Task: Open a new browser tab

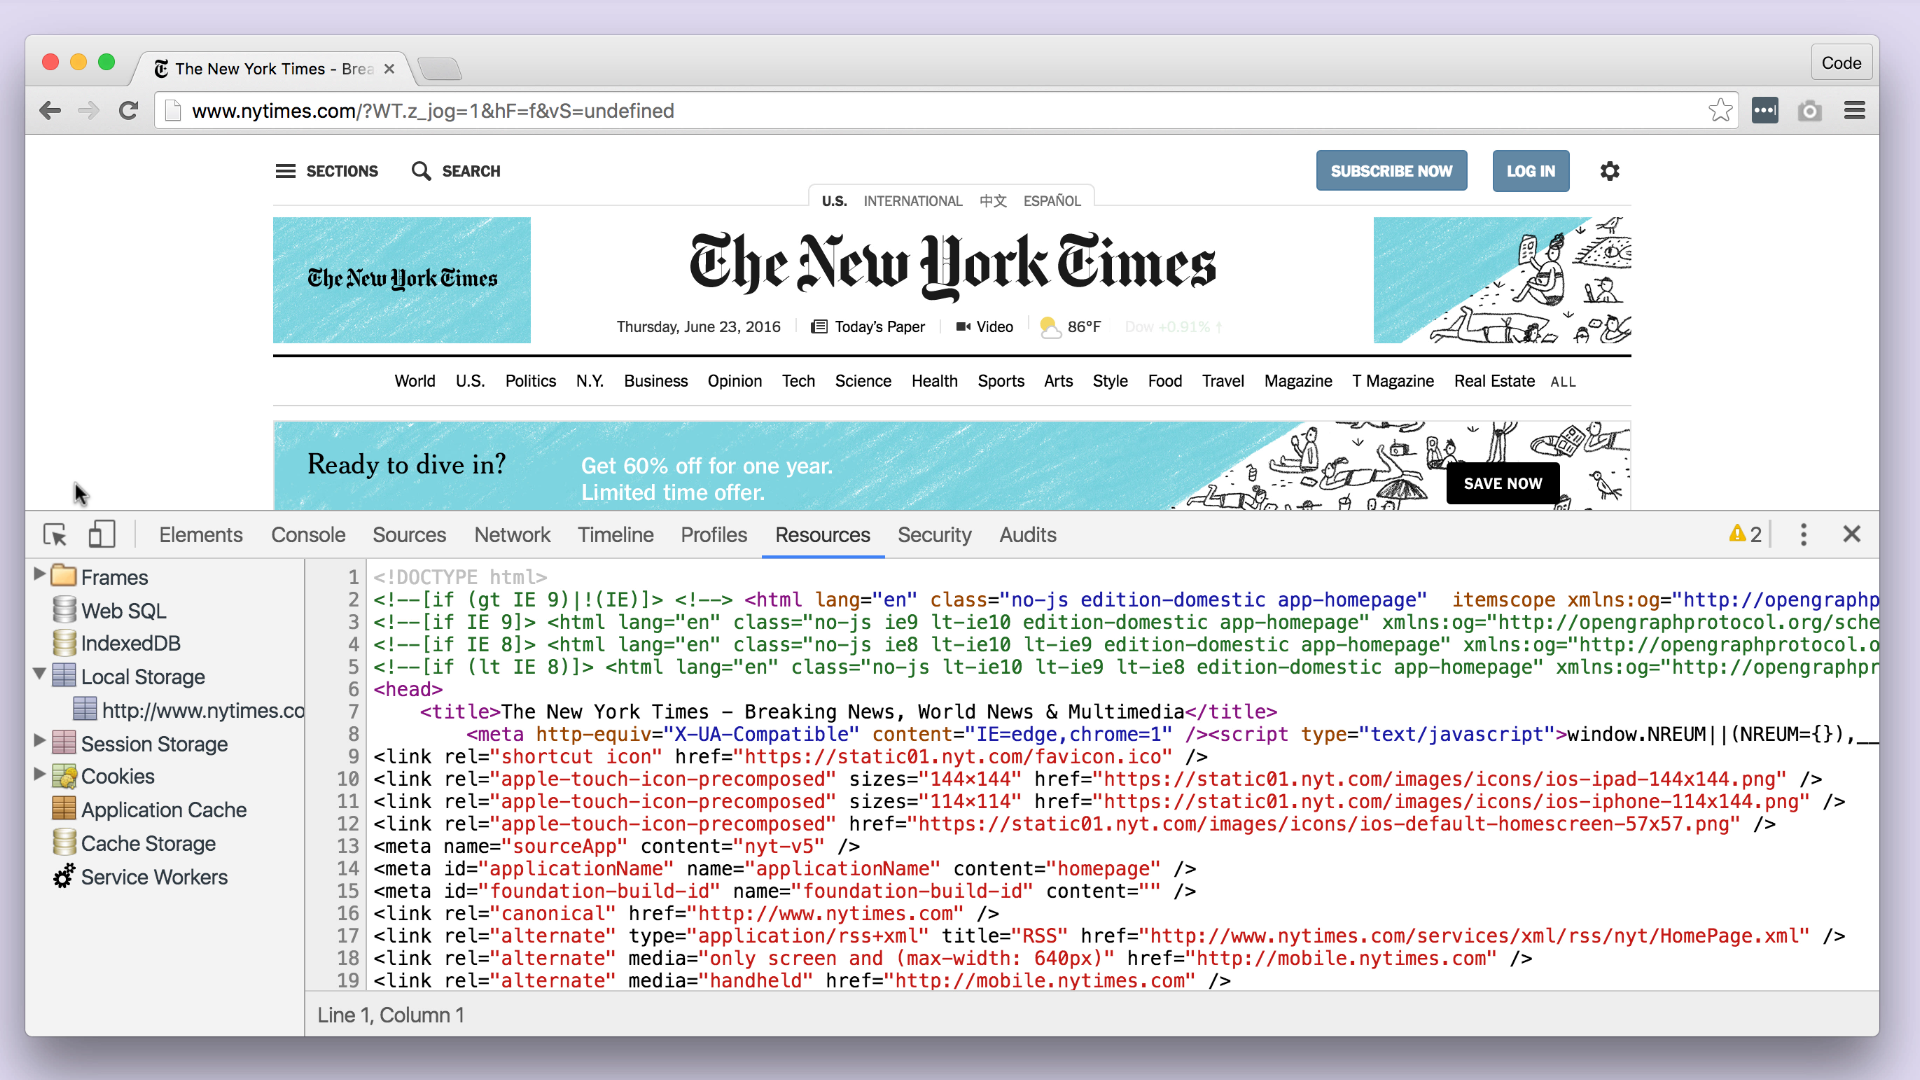Action: point(440,68)
